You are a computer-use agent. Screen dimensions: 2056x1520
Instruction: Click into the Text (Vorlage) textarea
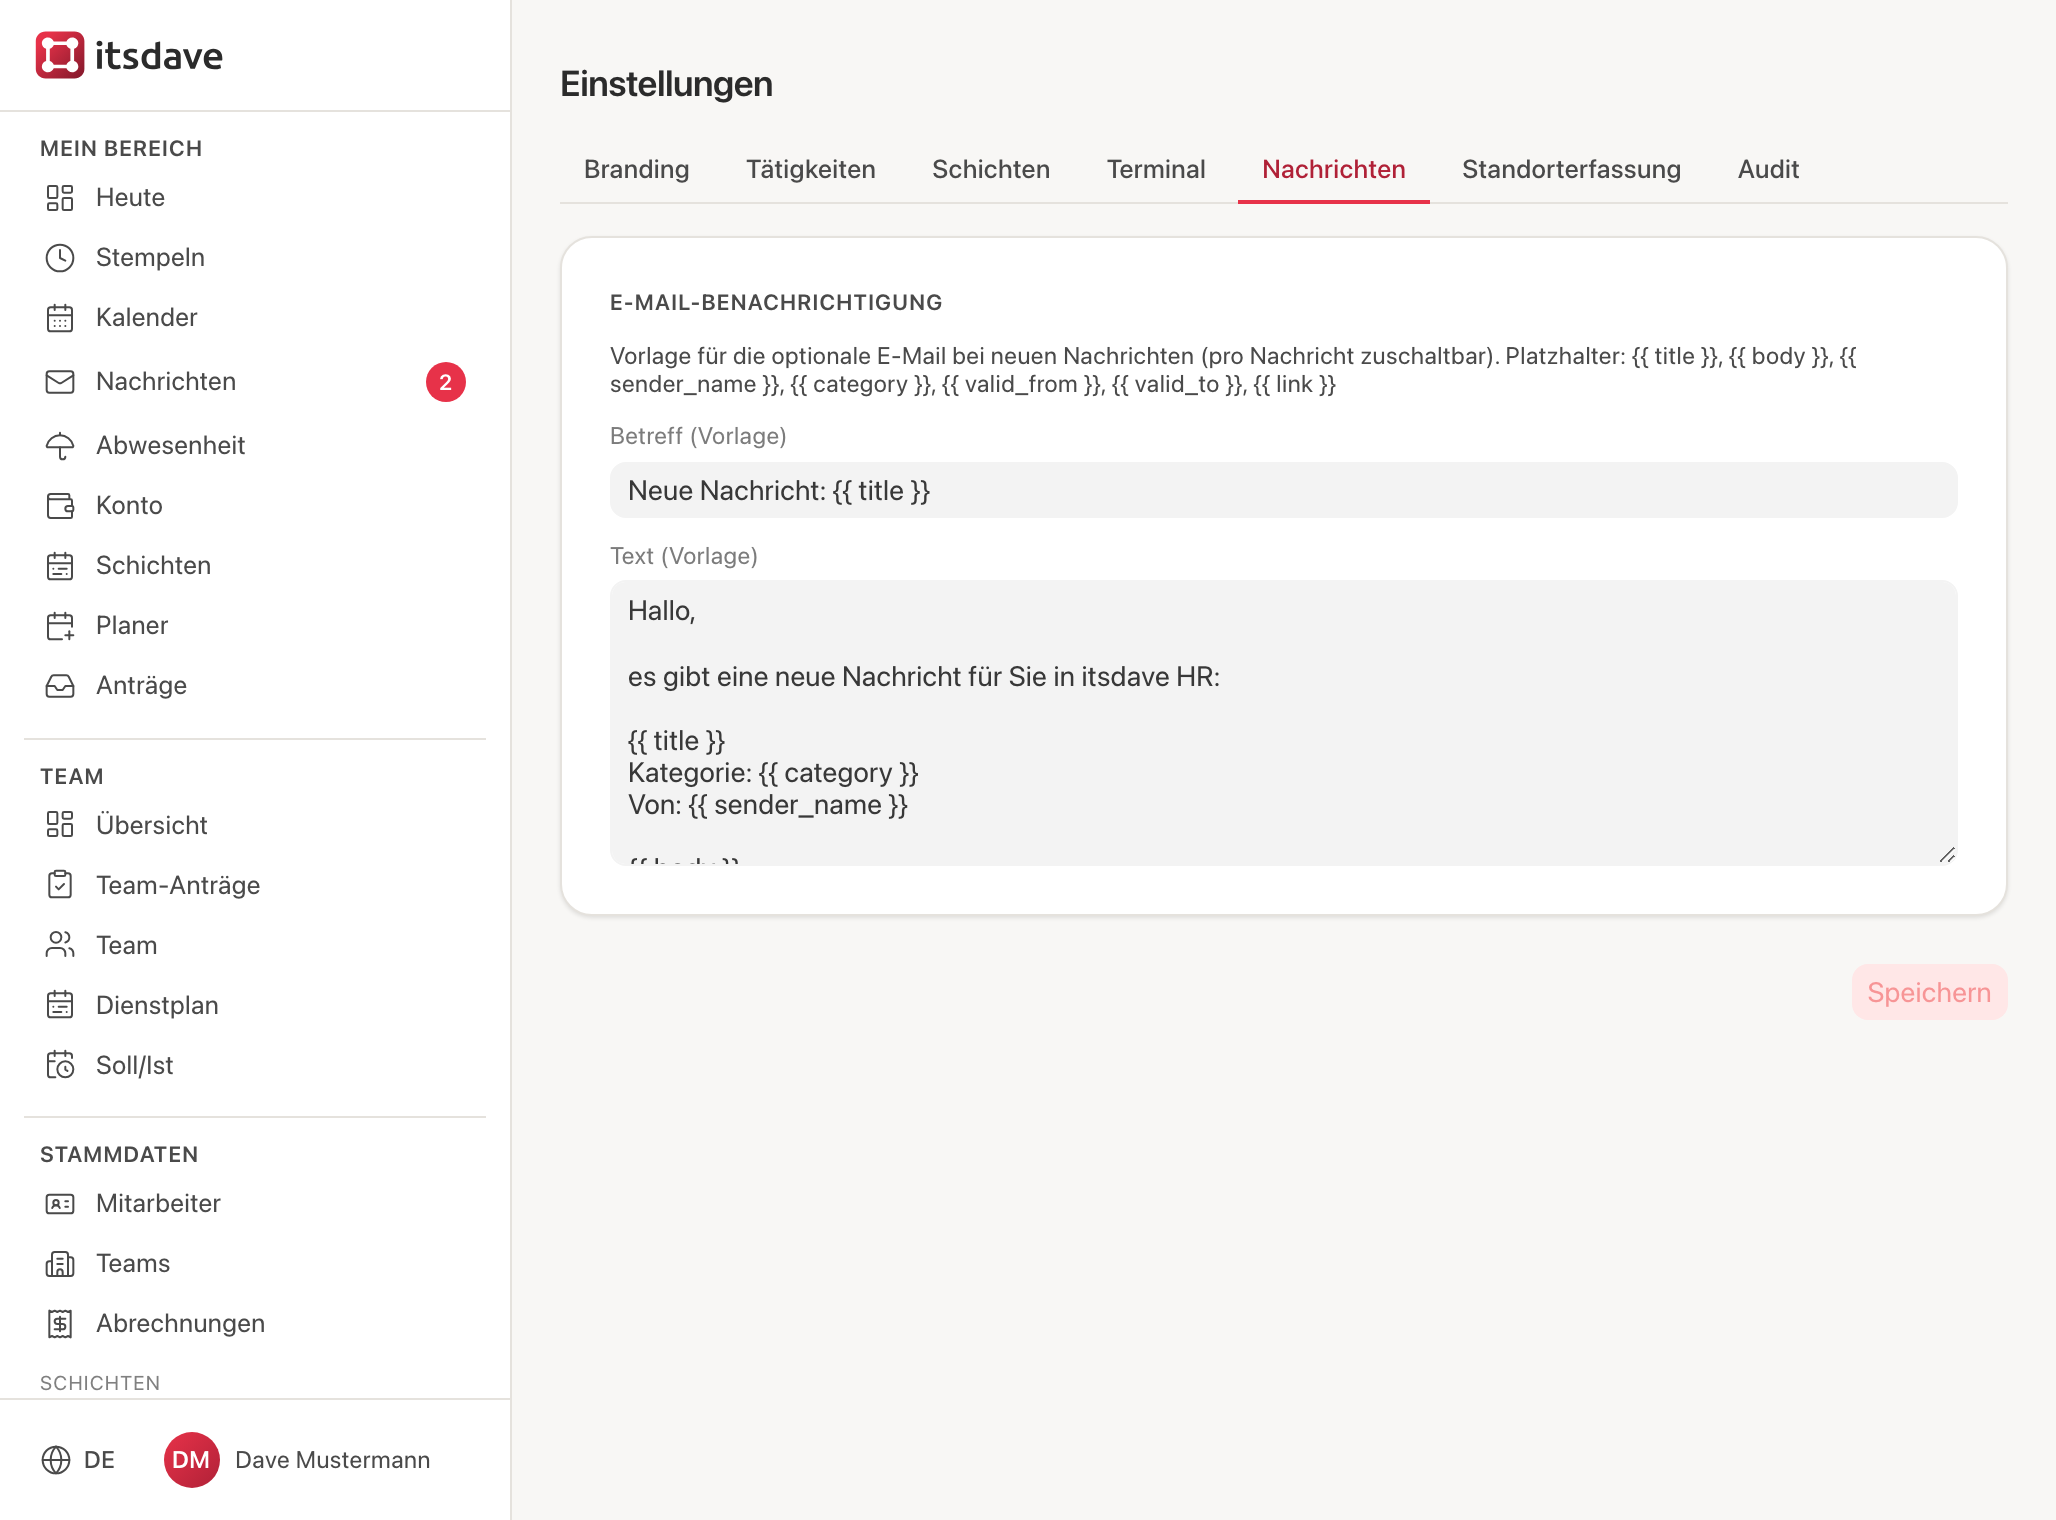tap(1283, 722)
